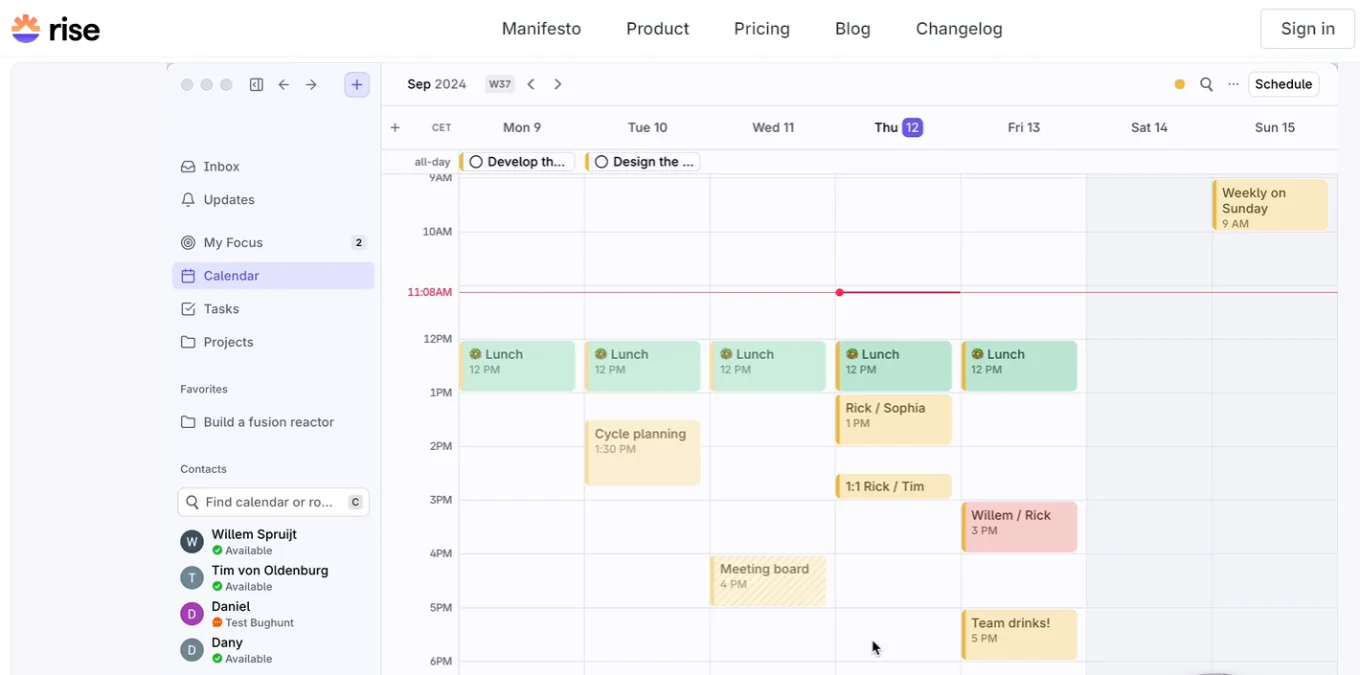Open search with the magnifier icon
Image resolution: width=1360 pixels, height=675 pixels.
[1207, 84]
